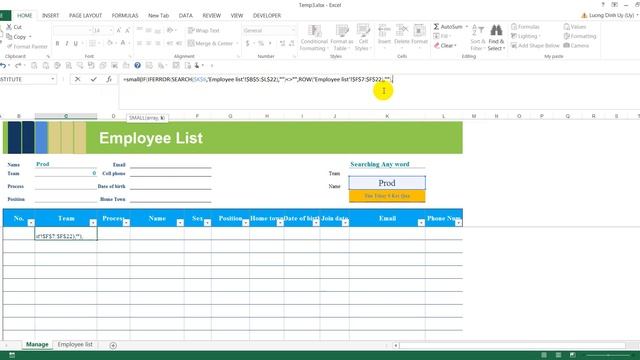Open the INSERT ribbon tab
This screenshot has width=640, height=360.
click(x=51, y=16)
